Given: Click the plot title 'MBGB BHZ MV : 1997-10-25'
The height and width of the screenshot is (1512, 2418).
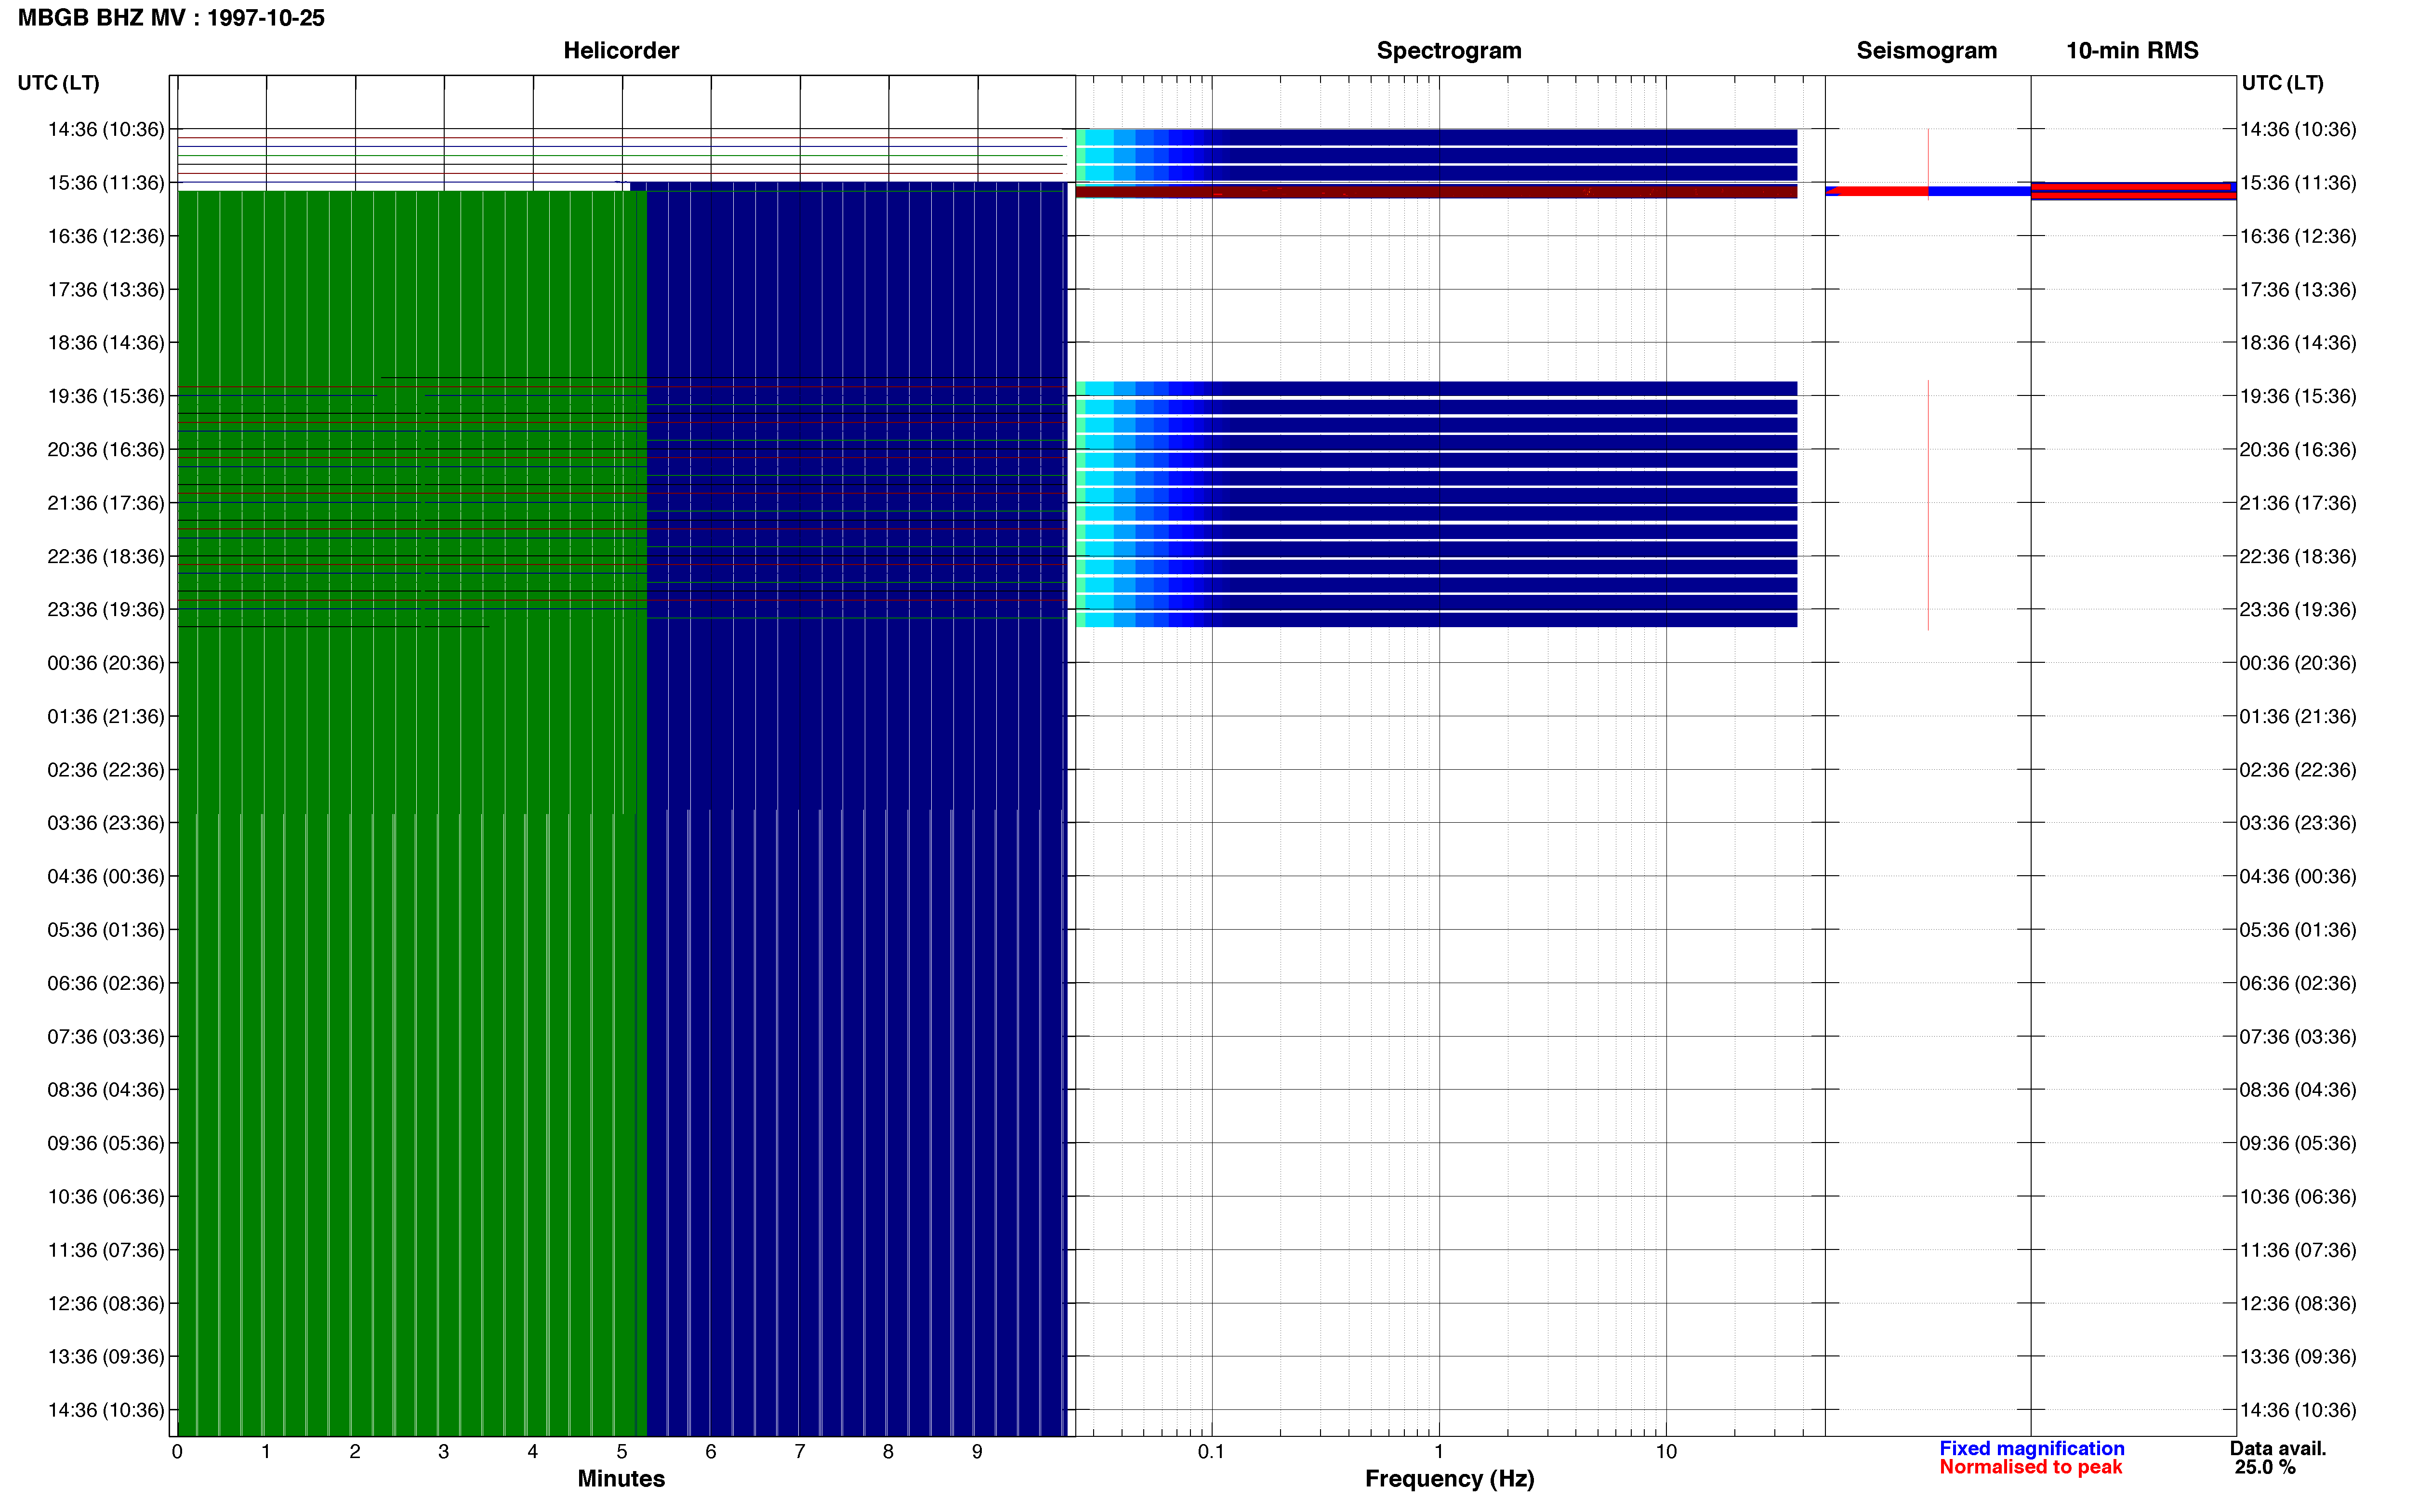Looking at the screenshot, I should [x=171, y=18].
